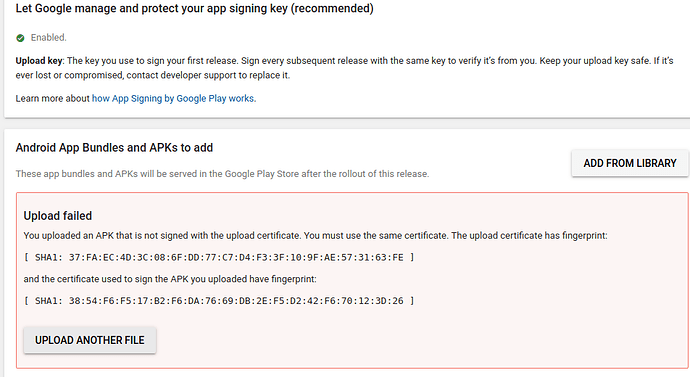Click the closing bracket after fingerprint ending 63:FE
The width and height of the screenshot is (690, 377).
pos(412,257)
